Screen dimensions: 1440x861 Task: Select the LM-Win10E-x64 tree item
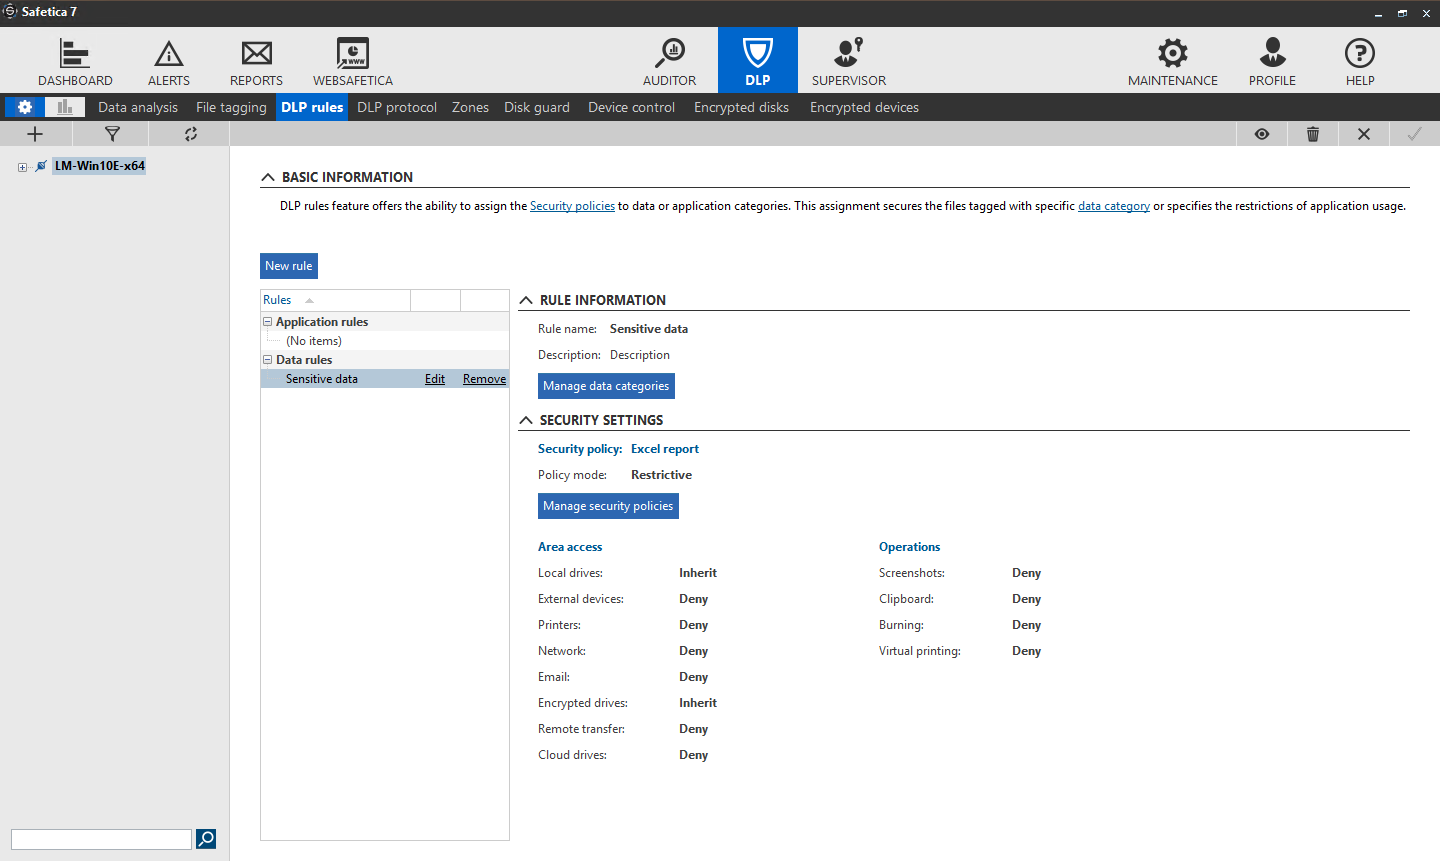pos(100,166)
